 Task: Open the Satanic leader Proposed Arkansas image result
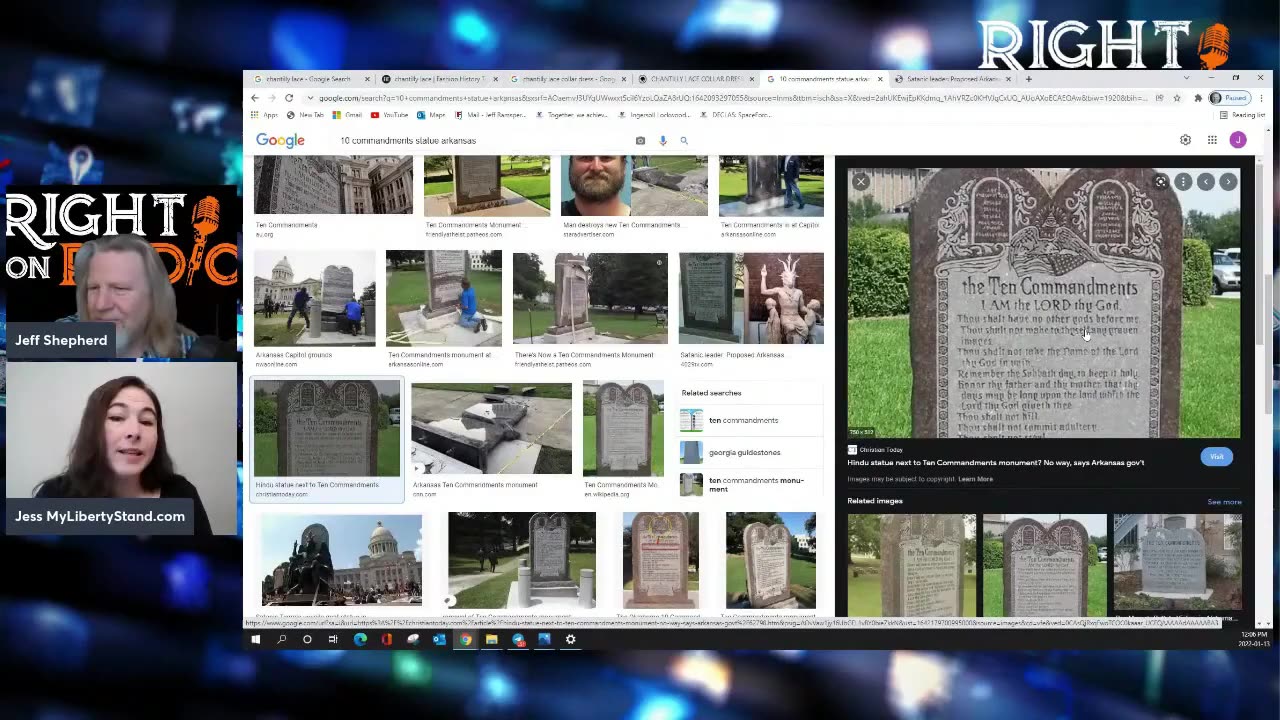pyautogui.click(x=751, y=298)
